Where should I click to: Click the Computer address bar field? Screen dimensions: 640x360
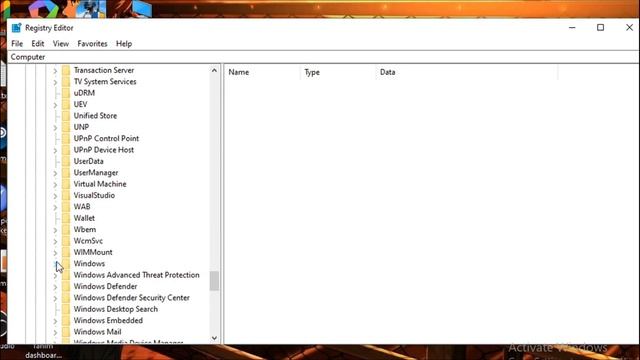322,57
